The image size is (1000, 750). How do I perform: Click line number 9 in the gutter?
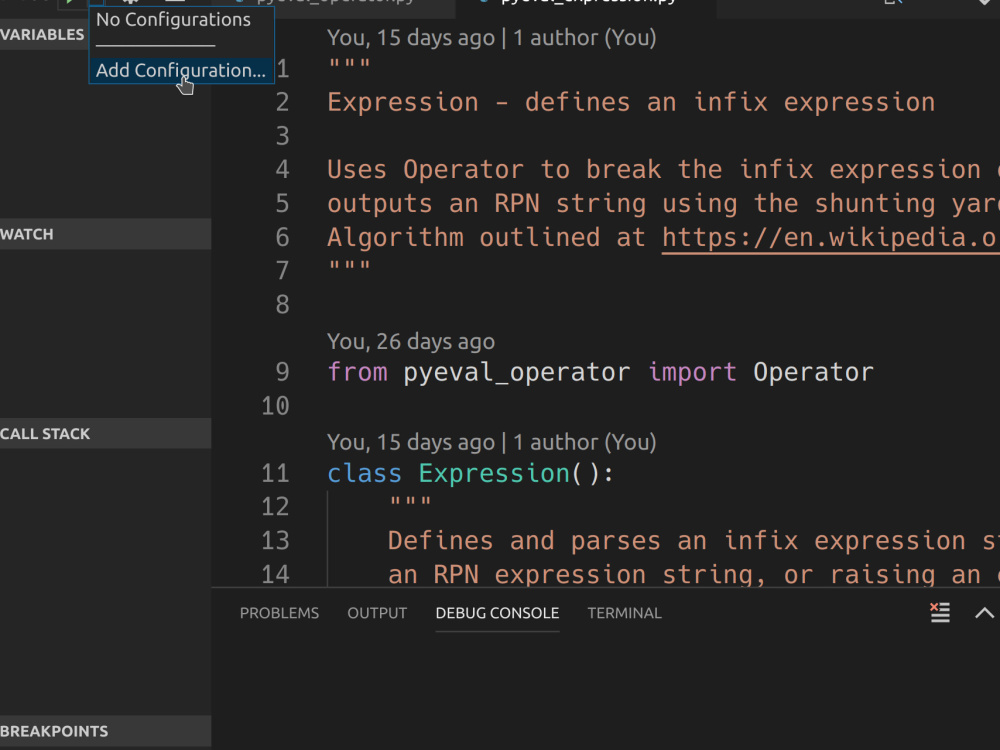coord(283,372)
